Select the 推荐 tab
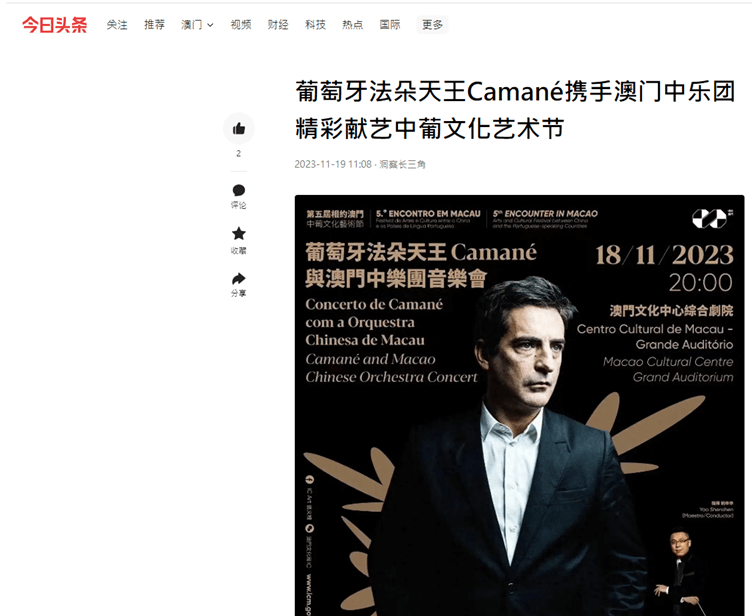The width and height of the screenshot is (752, 616). pyautogui.click(x=154, y=25)
